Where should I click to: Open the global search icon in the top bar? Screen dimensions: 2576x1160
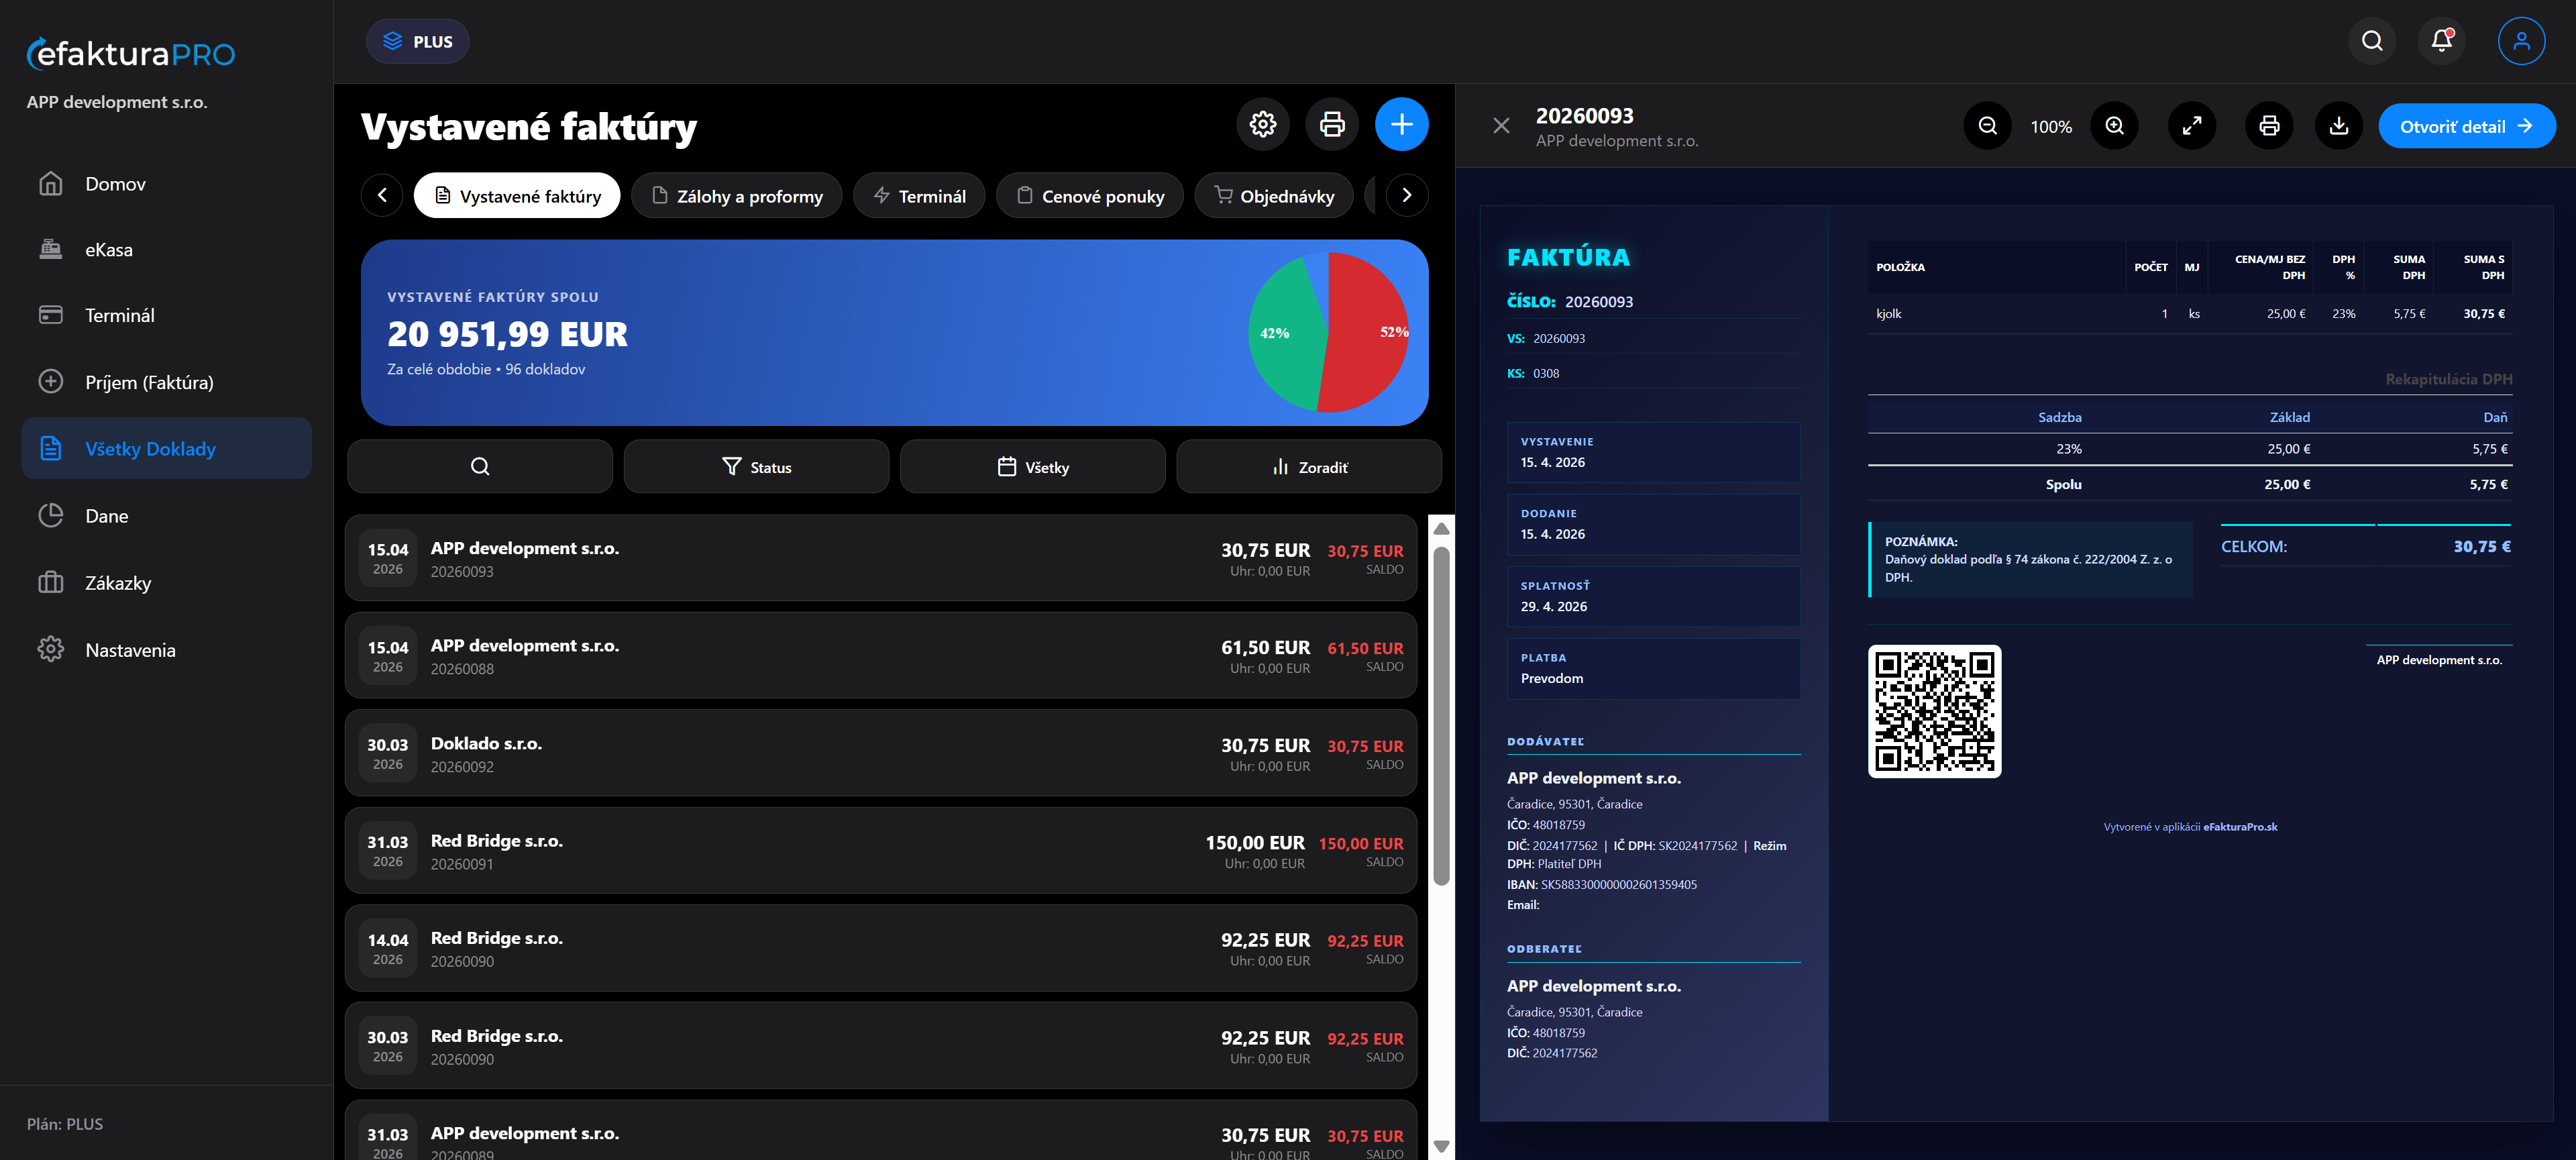(x=2372, y=41)
